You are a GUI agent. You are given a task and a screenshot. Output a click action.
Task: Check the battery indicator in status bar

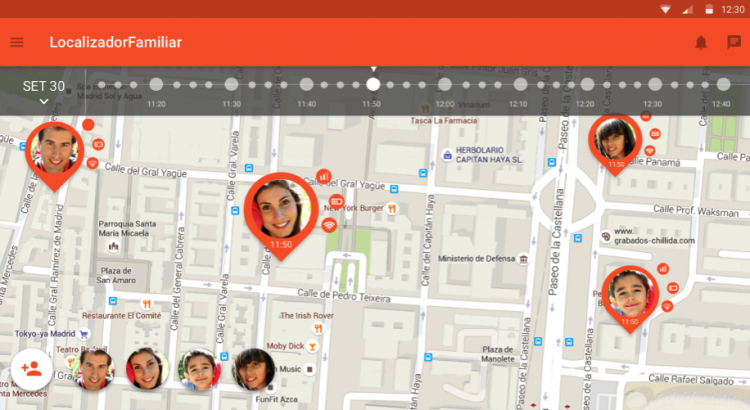pos(709,9)
